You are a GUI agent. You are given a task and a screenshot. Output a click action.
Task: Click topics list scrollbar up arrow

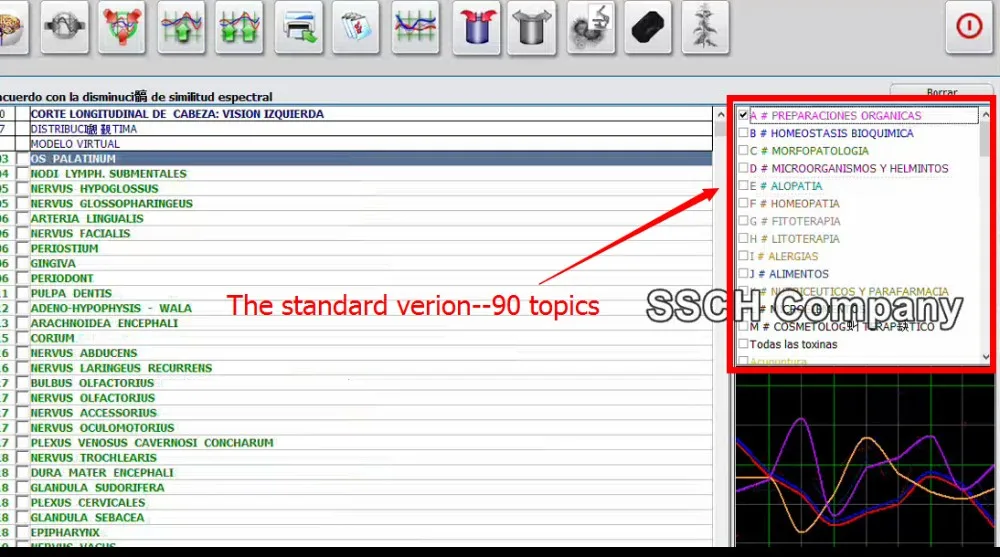[x=985, y=115]
